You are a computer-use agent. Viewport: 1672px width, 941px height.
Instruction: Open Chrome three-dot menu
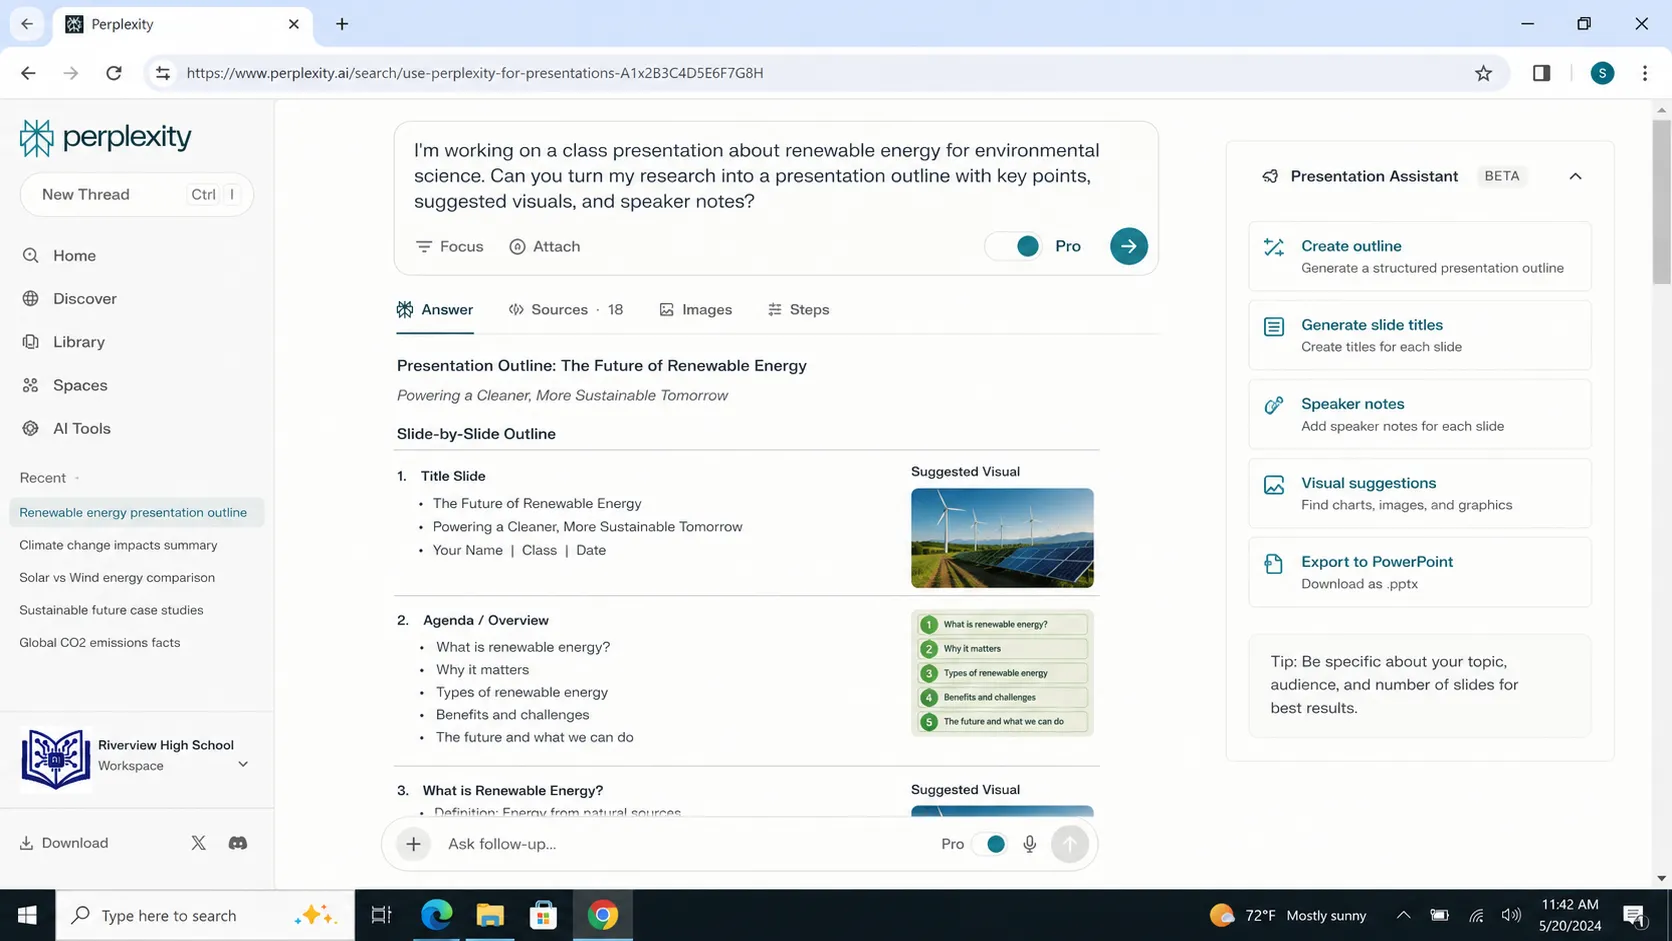tap(1644, 73)
